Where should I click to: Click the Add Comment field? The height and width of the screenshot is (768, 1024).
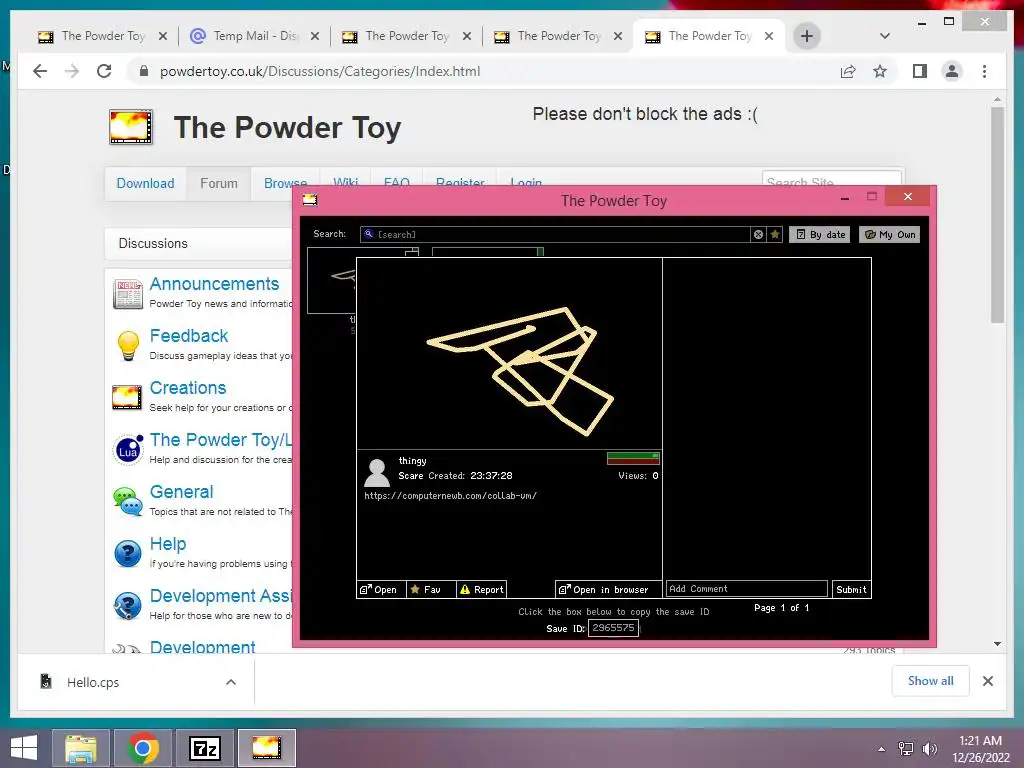click(x=746, y=588)
